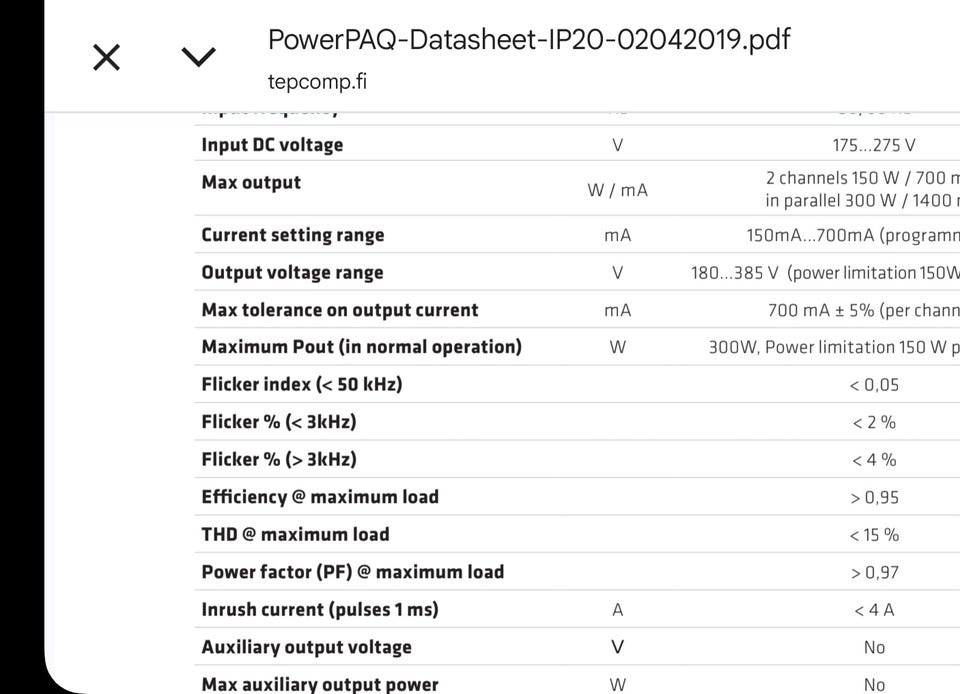
Task: Select the 'A' unit in Inrush current row
Action: 617,610
